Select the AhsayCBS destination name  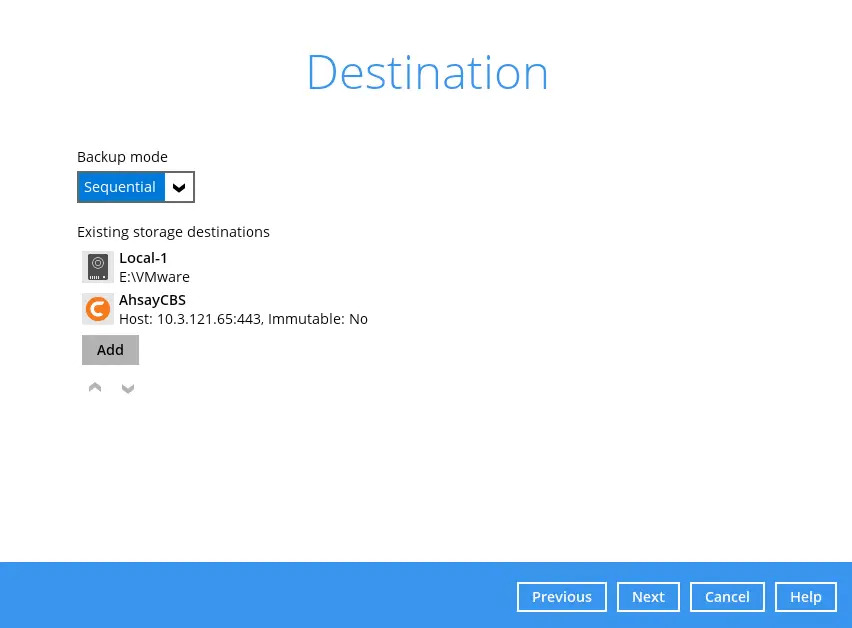click(x=152, y=300)
